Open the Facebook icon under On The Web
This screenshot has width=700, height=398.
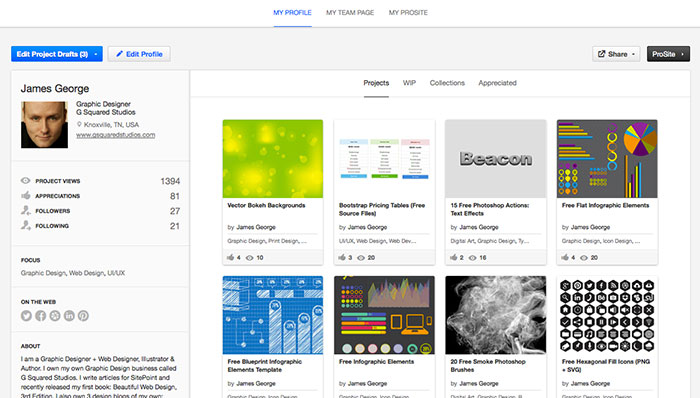pyautogui.click(x=41, y=316)
